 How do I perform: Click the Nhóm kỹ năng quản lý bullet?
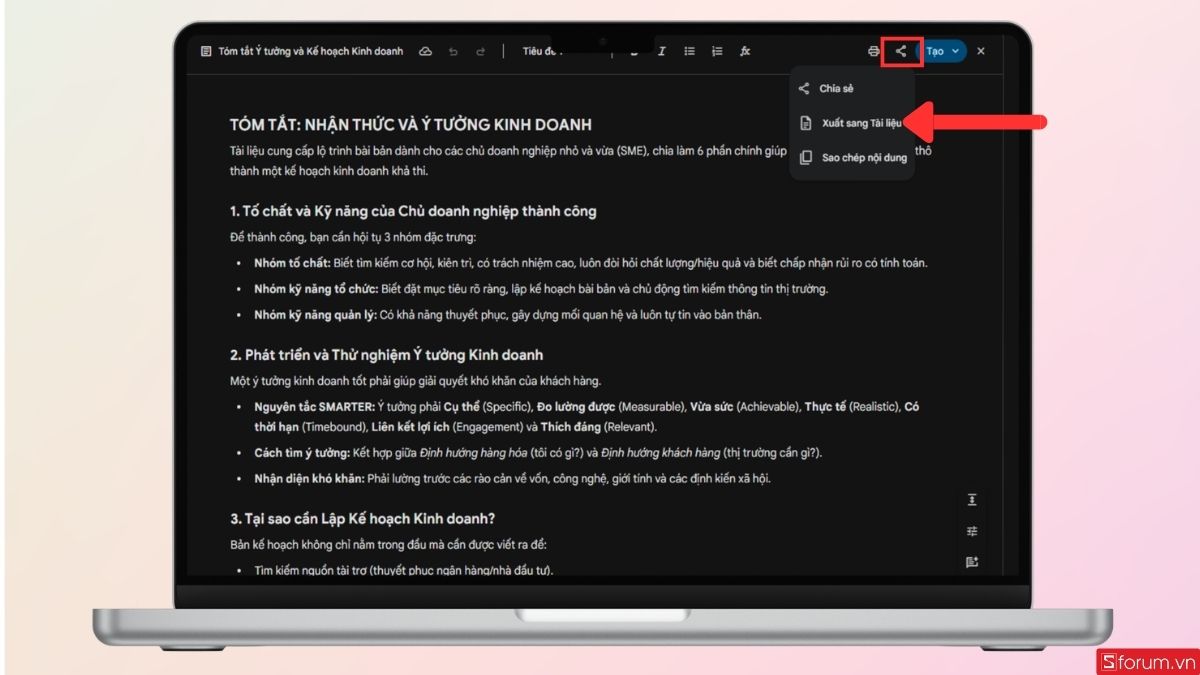pyautogui.click(x=508, y=315)
